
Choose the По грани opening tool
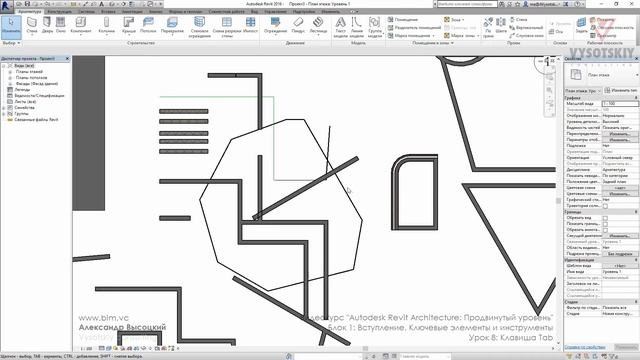[x=488, y=27]
